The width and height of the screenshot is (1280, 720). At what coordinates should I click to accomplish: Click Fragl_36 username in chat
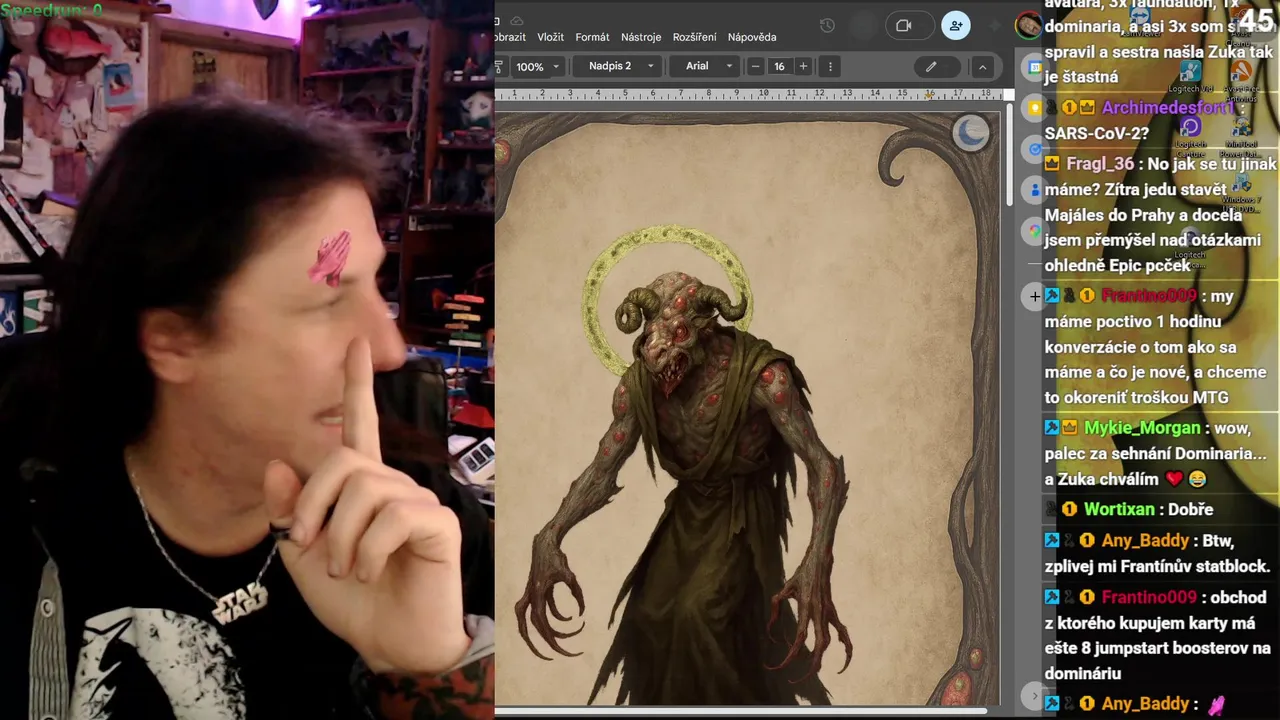point(1099,163)
